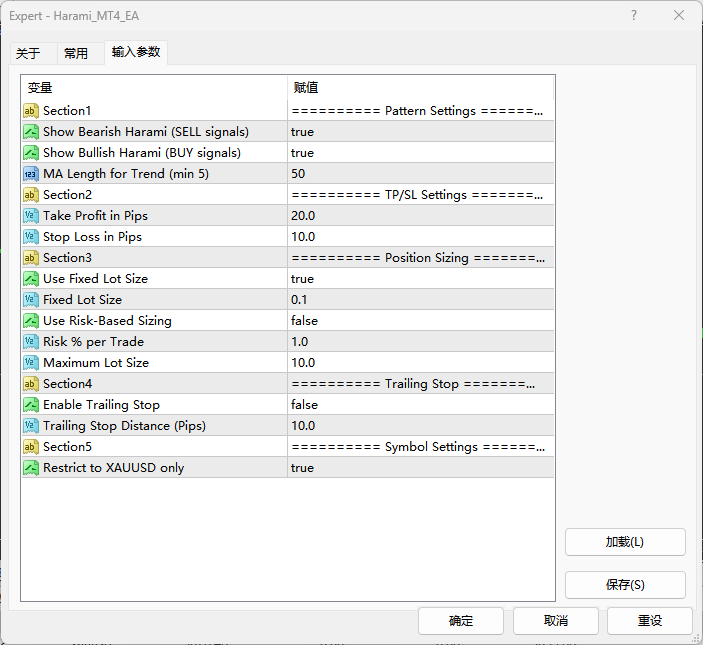Viewport: 703px width, 645px height.
Task: Click the icon beside Enable Trailing Stop
Action: 31,405
